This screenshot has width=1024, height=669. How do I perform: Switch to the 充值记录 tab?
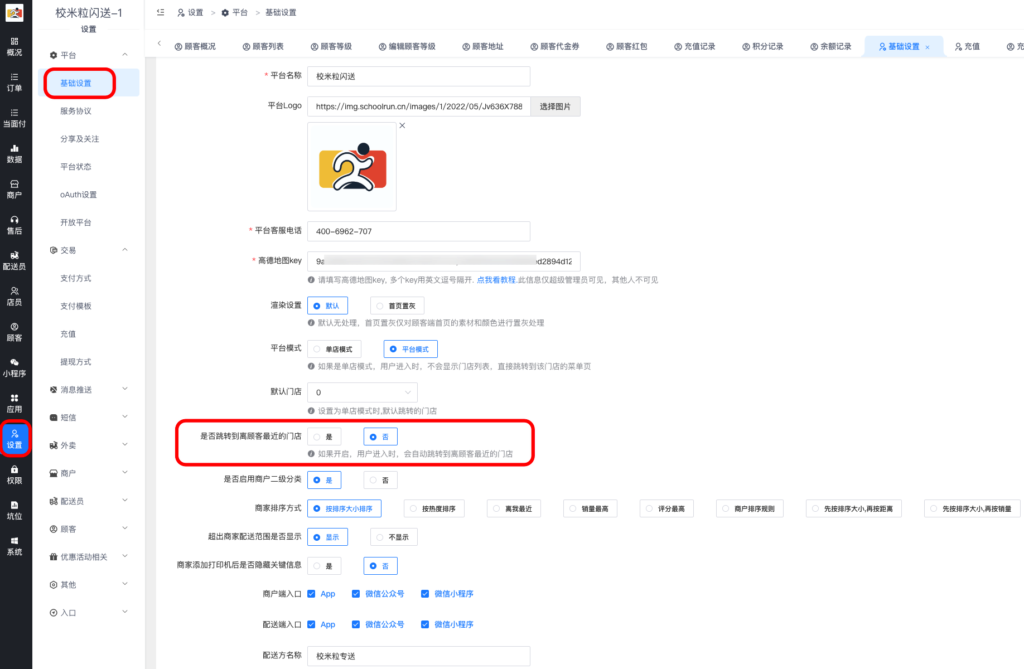pyautogui.click(x=695, y=45)
